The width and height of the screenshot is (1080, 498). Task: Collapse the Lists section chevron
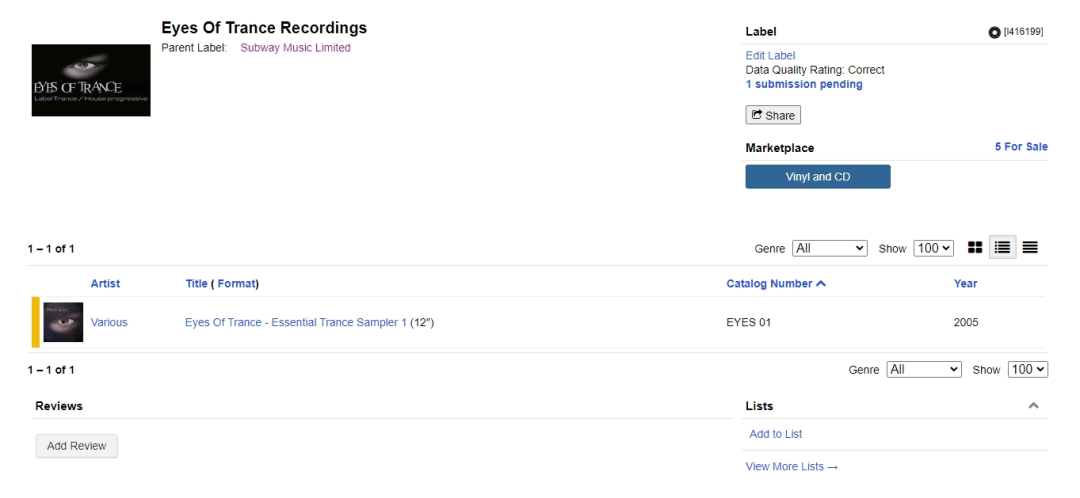(x=1034, y=406)
